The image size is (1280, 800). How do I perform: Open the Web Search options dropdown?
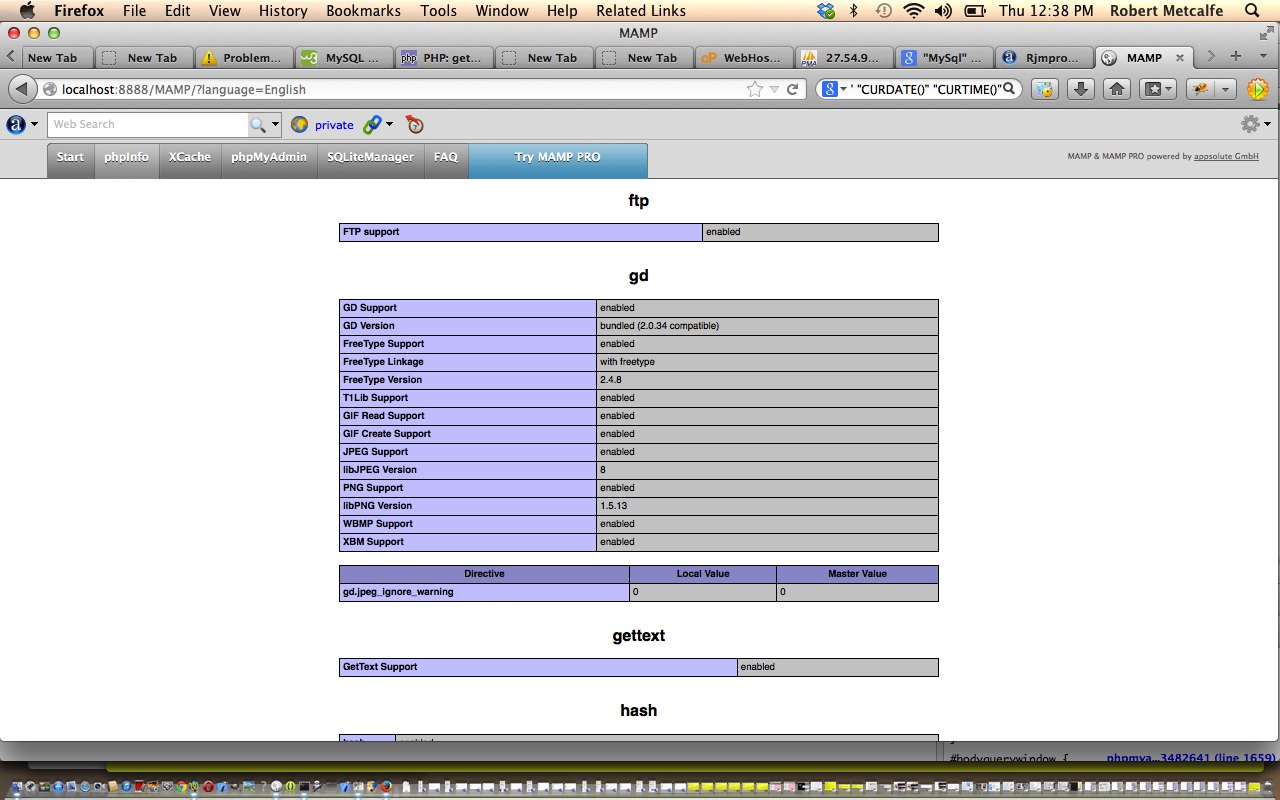click(x=276, y=124)
